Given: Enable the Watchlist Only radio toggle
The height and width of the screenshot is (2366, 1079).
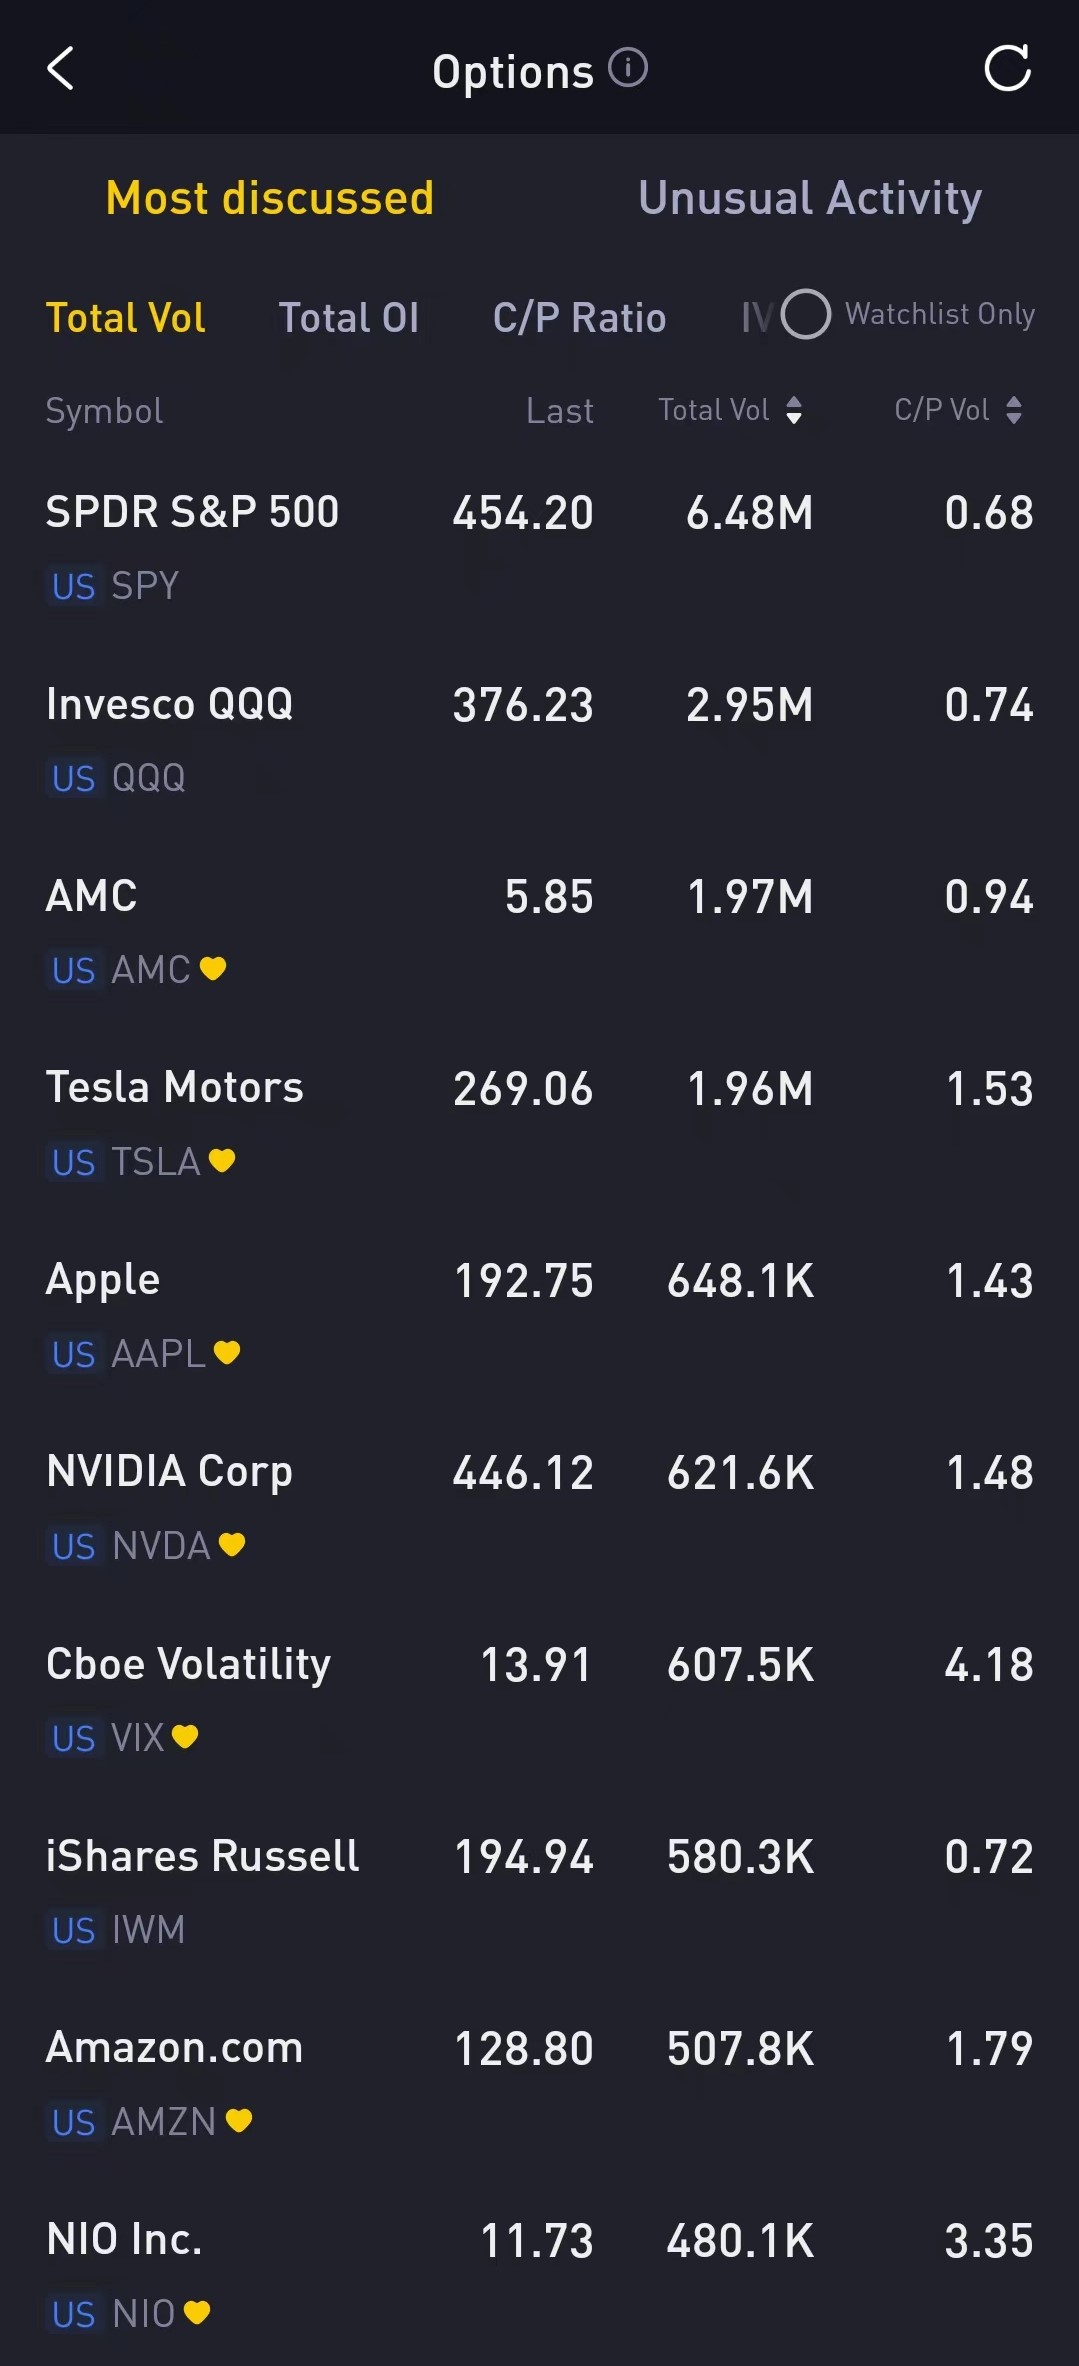Looking at the screenshot, I should click(806, 314).
